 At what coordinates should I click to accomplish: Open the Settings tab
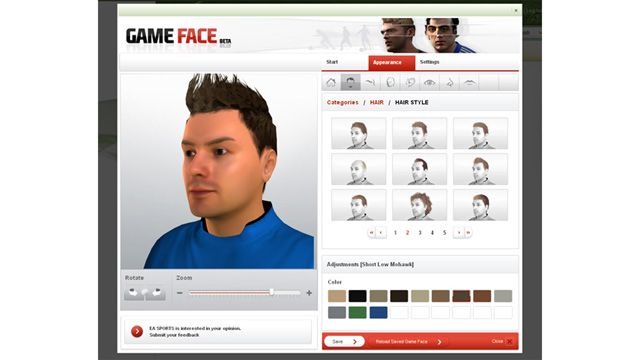pos(430,62)
